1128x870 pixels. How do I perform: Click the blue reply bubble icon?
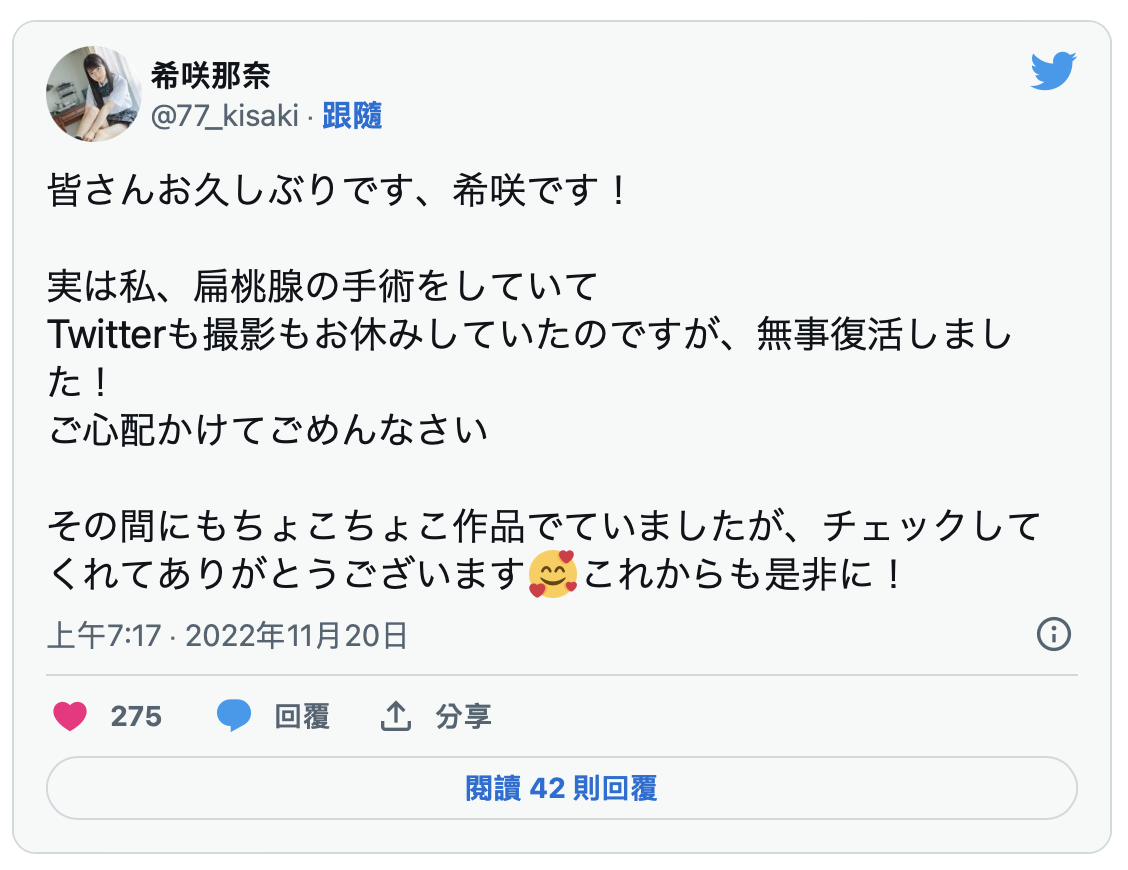click(x=234, y=716)
